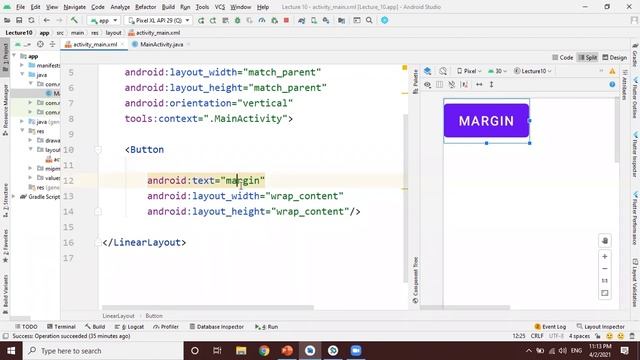Open the Database Inspector tool window
Viewport: 640px width, 360px height.
click(216, 327)
